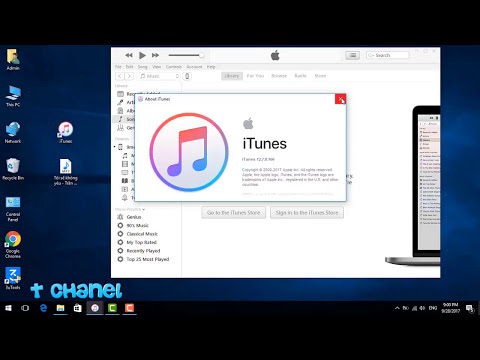Click the Albums sidebar icon
Image resolution: width=480 pixels, height=360 pixels.
click(x=120, y=111)
